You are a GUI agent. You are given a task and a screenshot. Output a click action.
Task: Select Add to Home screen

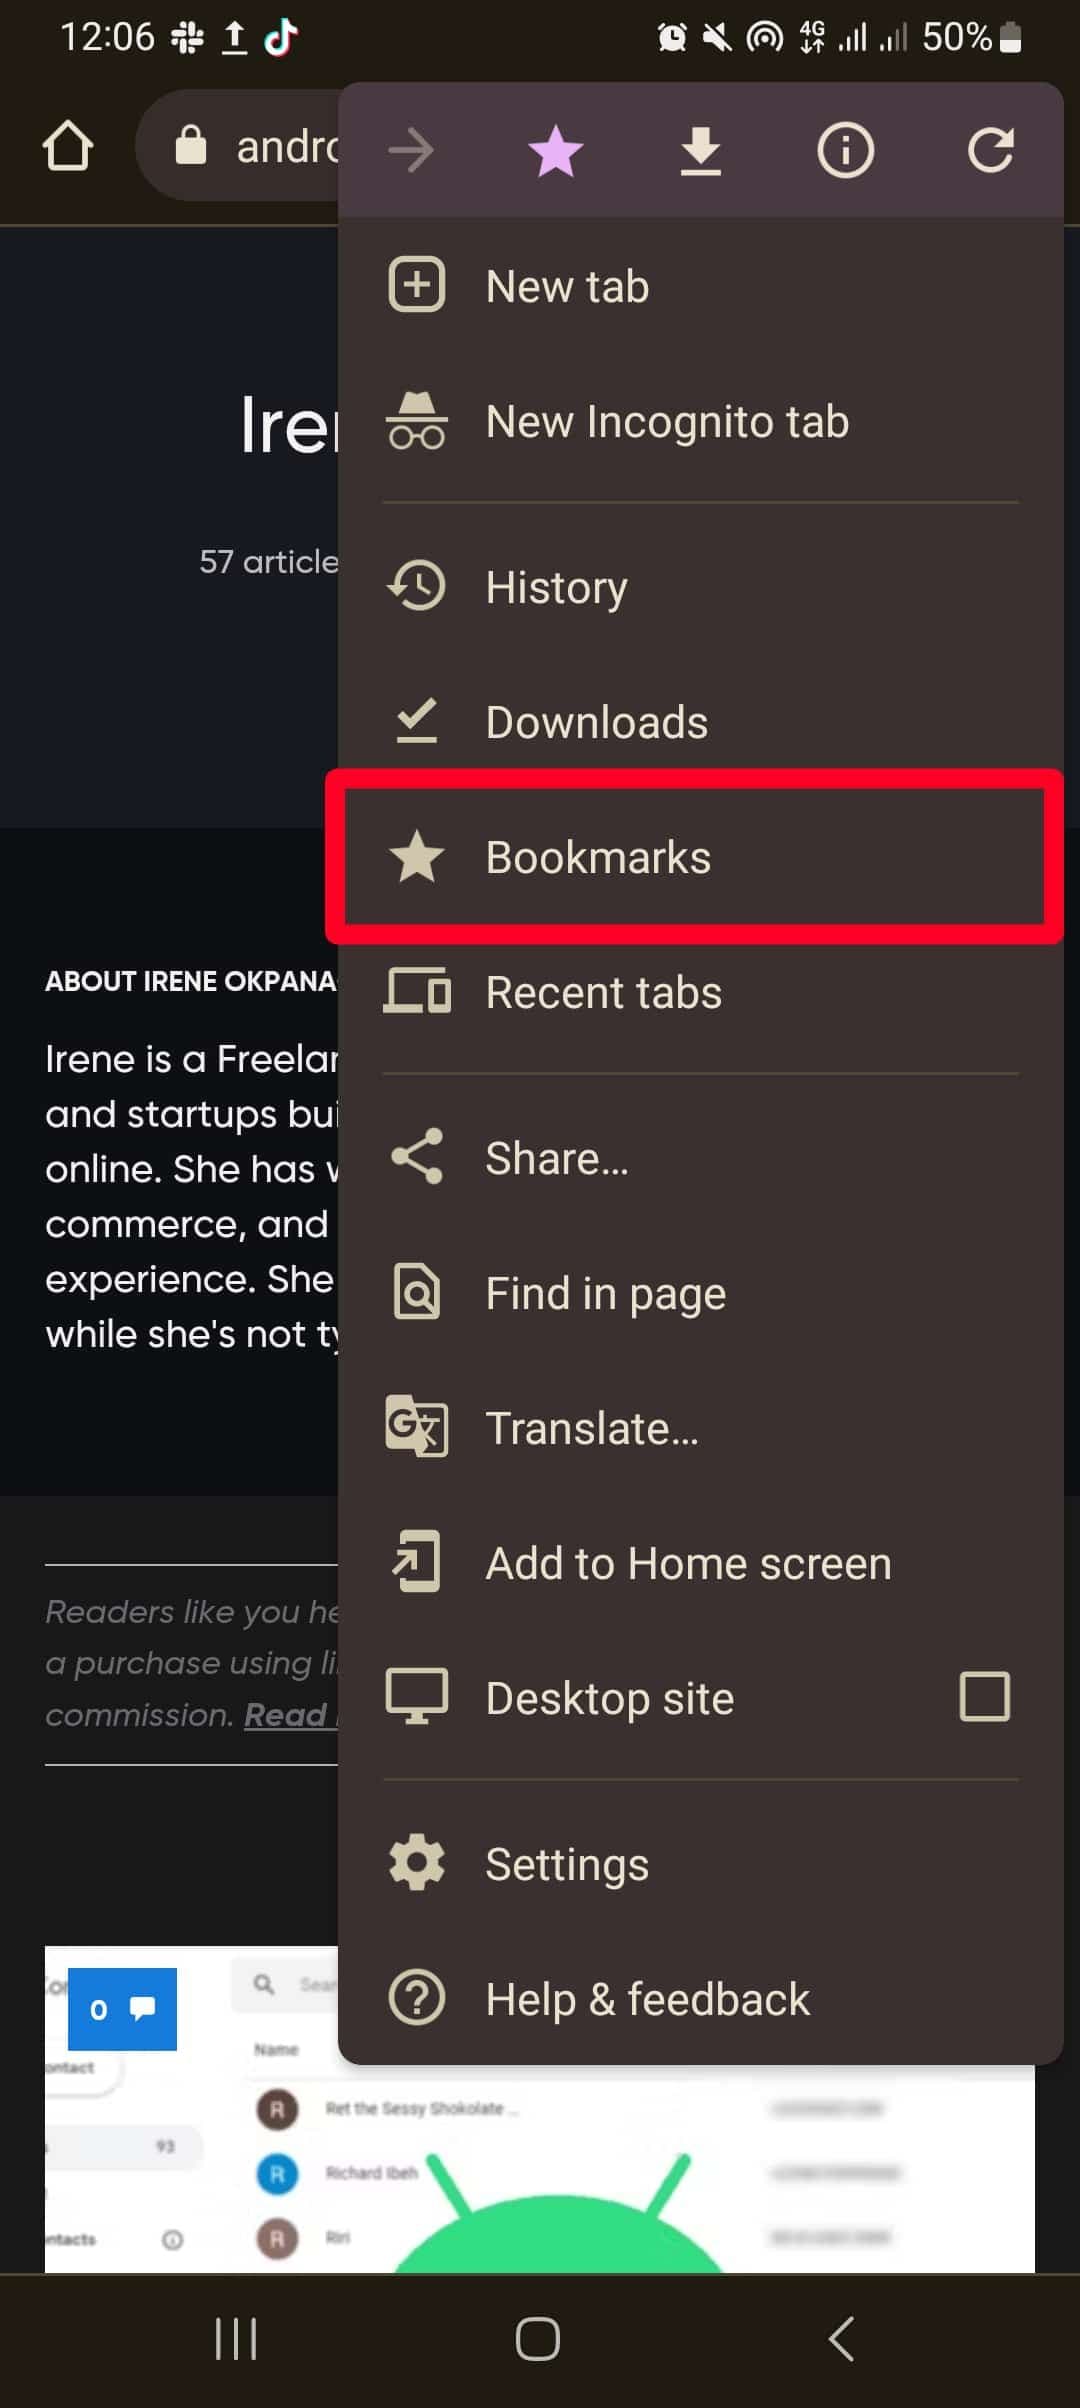coord(700,1563)
